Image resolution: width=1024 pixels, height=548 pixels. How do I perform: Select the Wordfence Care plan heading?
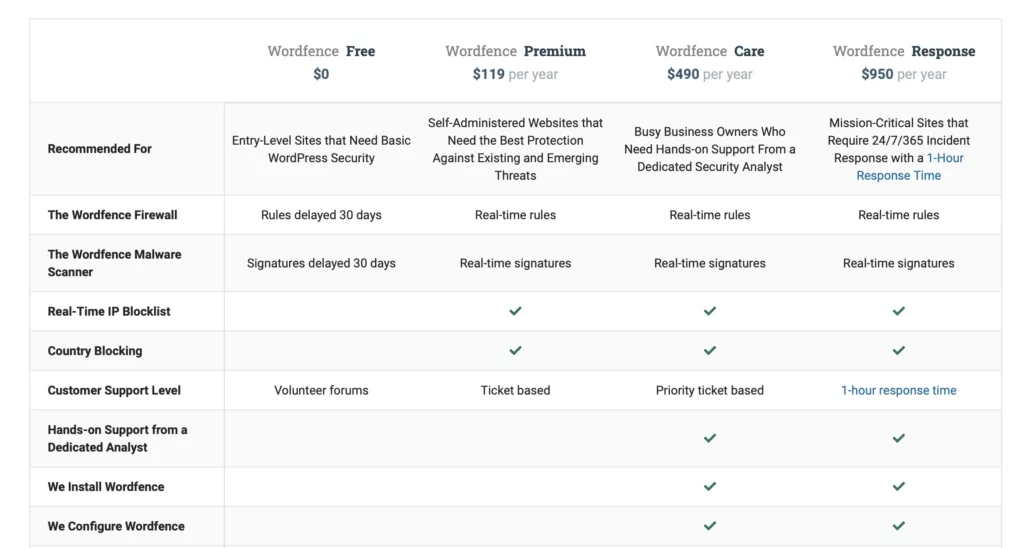710,51
